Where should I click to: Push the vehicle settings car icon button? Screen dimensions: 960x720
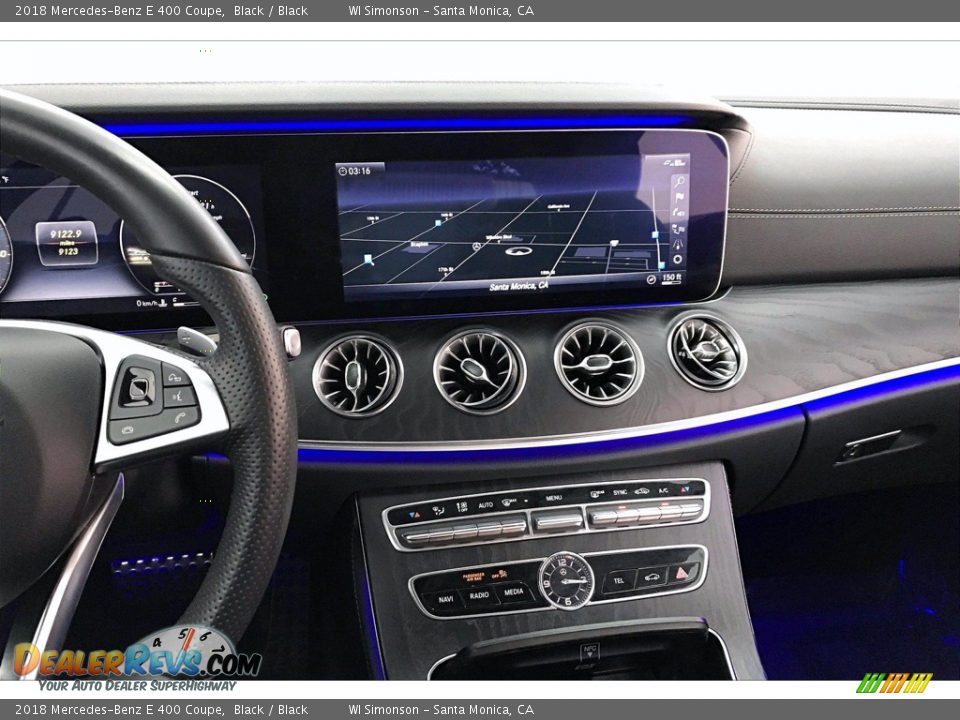[x=652, y=577]
